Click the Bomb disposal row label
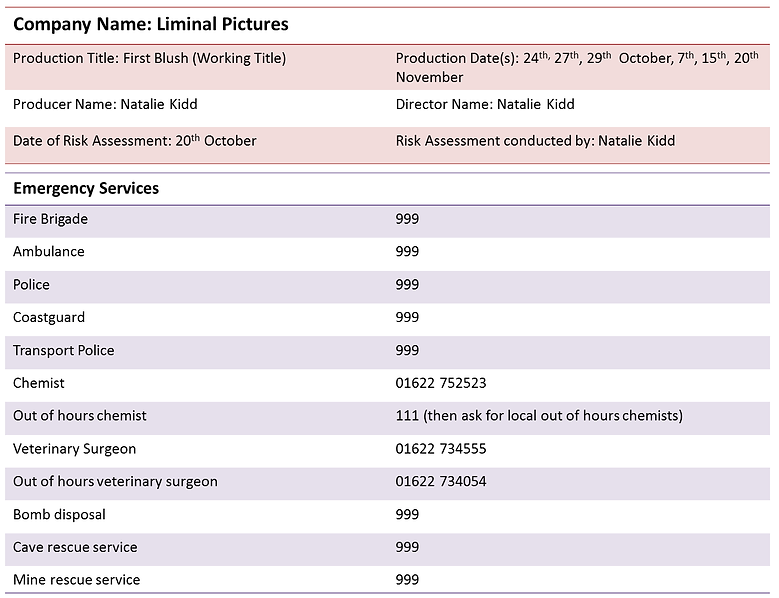 [59, 515]
